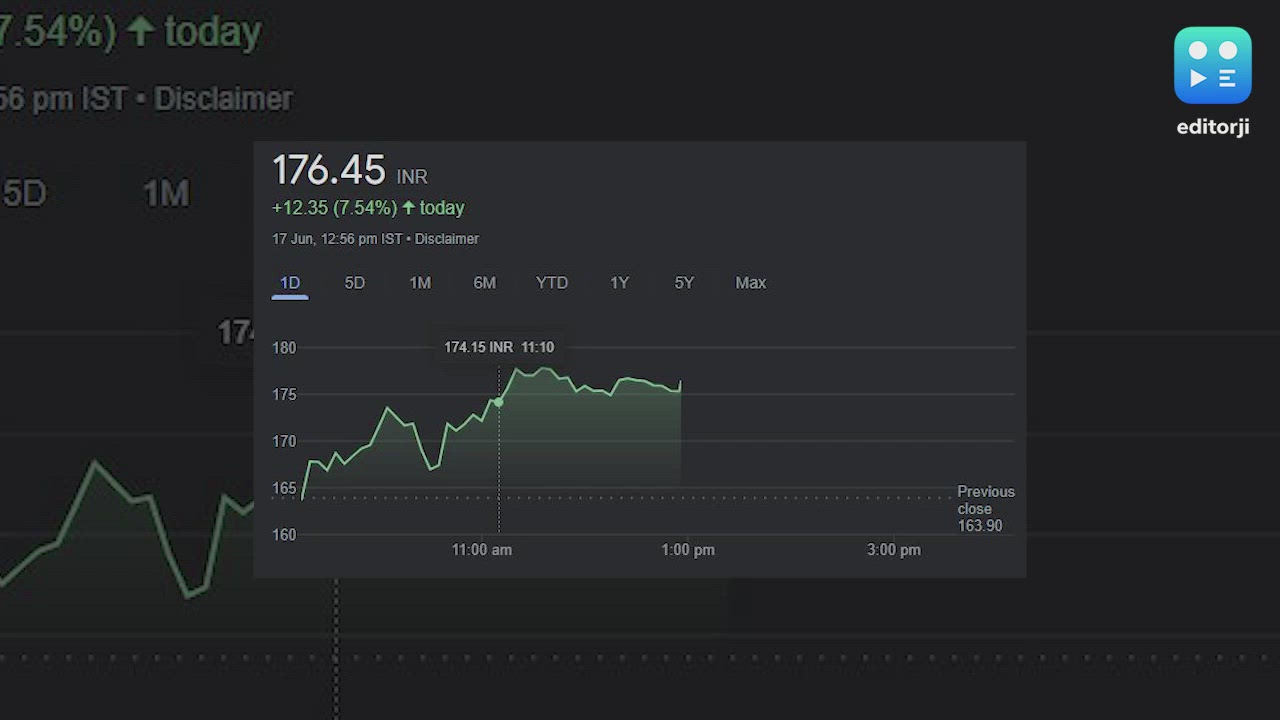Screen dimensions: 1280x720
Task: Click the green up arrow beside 'today' in card
Action: tap(408, 208)
